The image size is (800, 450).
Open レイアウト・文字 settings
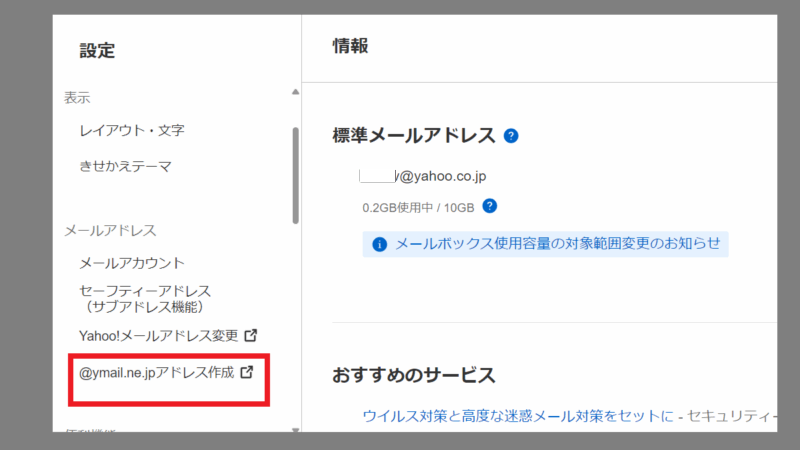(x=132, y=130)
